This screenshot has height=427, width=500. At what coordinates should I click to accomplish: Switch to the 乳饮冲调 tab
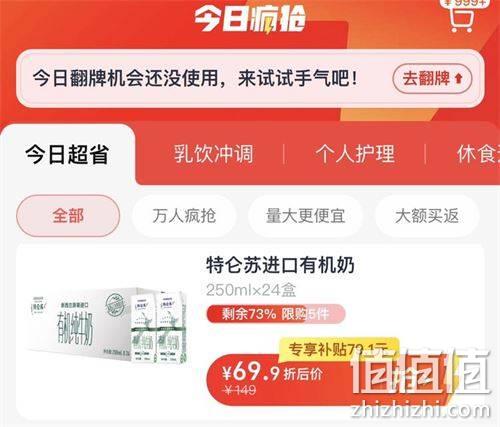(x=213, y=154)
